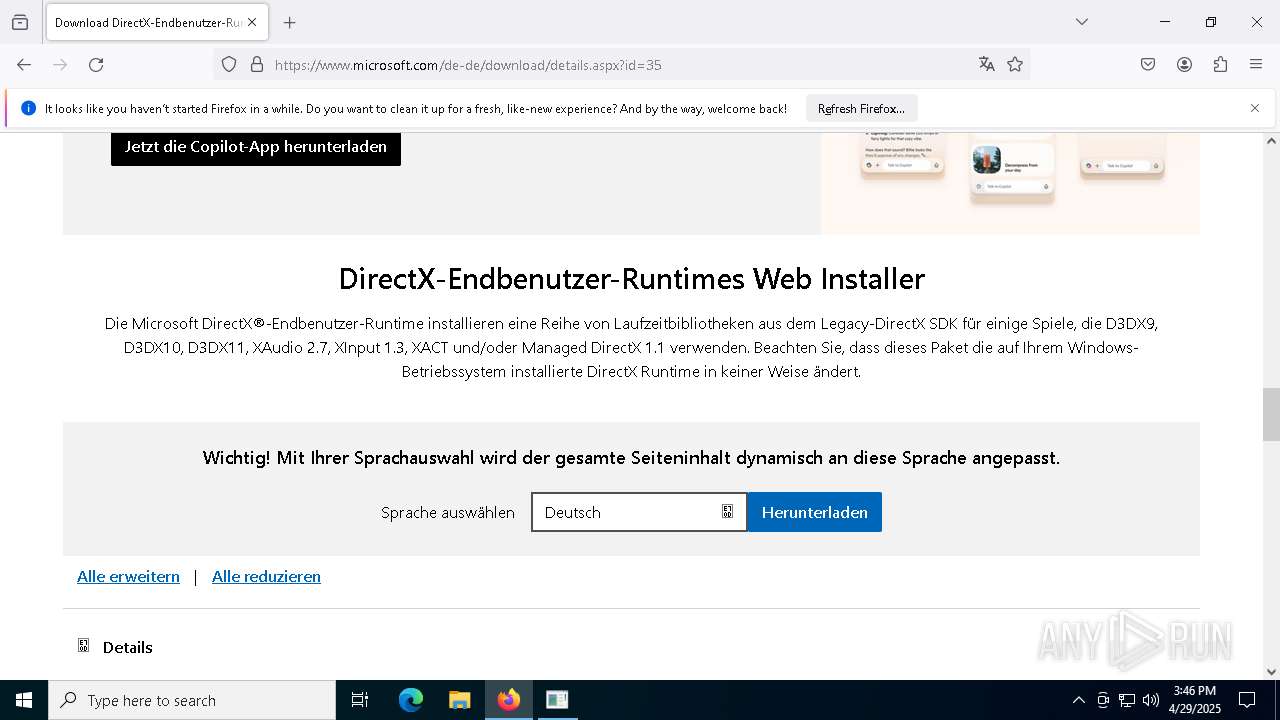
Task: Click DirectX-Endbenutzer-Runtimes Web Installer heading
Action: (632, 278)
